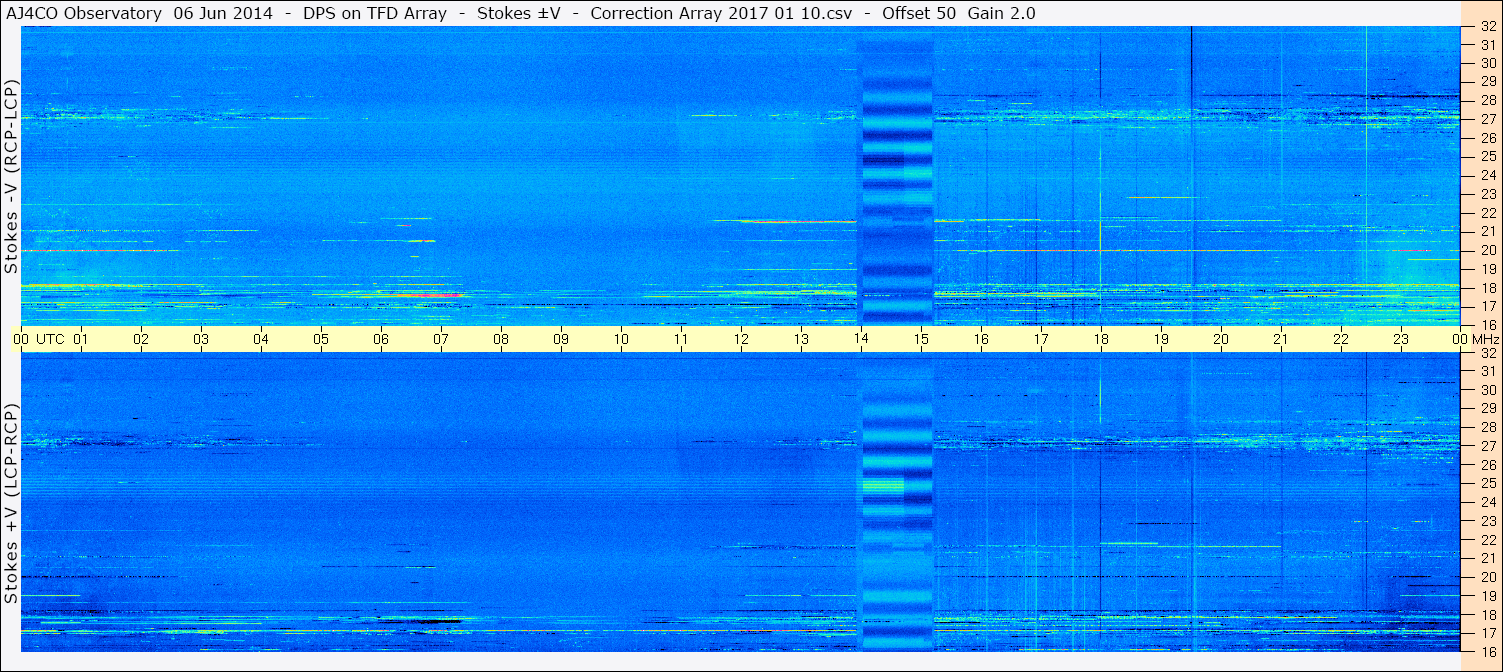The height and width of the screenshot is (672, 1503).
Task: Click the 'Stokes ±V' header text
Action: tap(519, 13)
